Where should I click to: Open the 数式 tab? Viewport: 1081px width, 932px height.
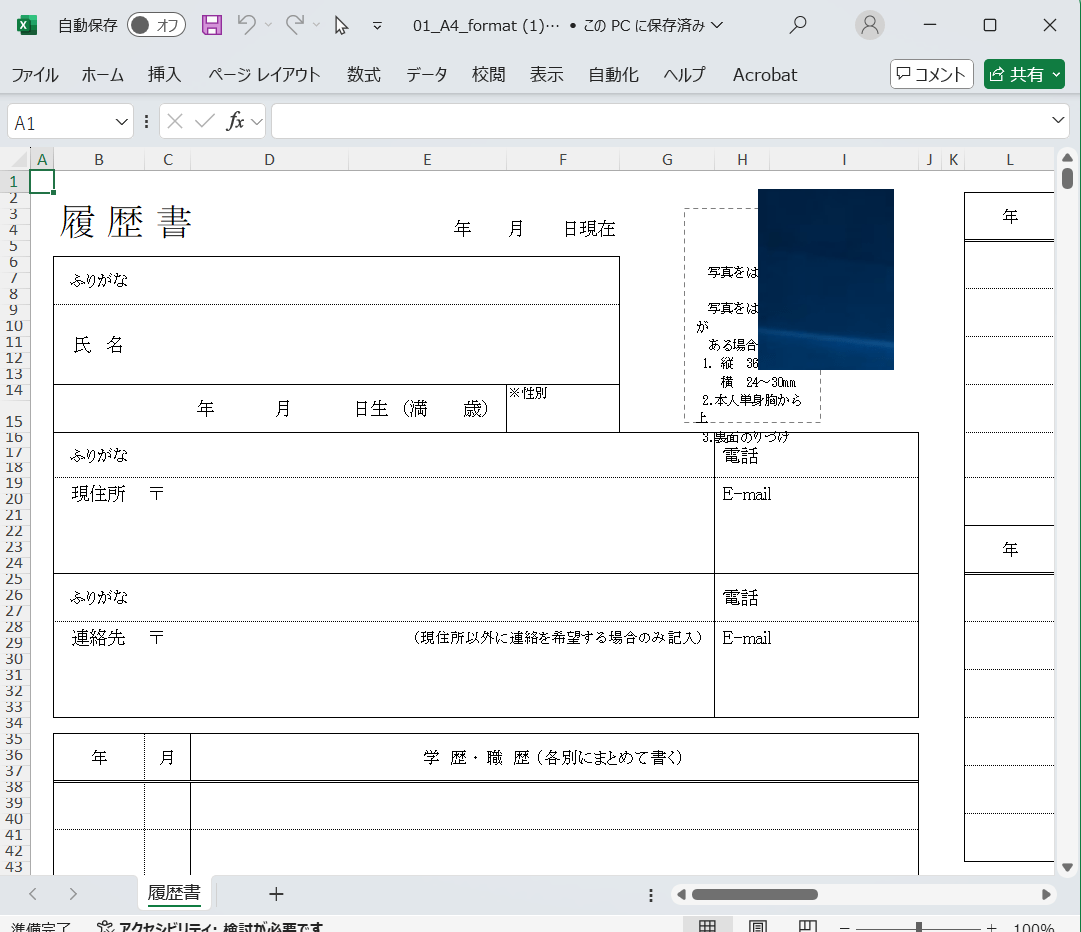[x=363, y=74]
